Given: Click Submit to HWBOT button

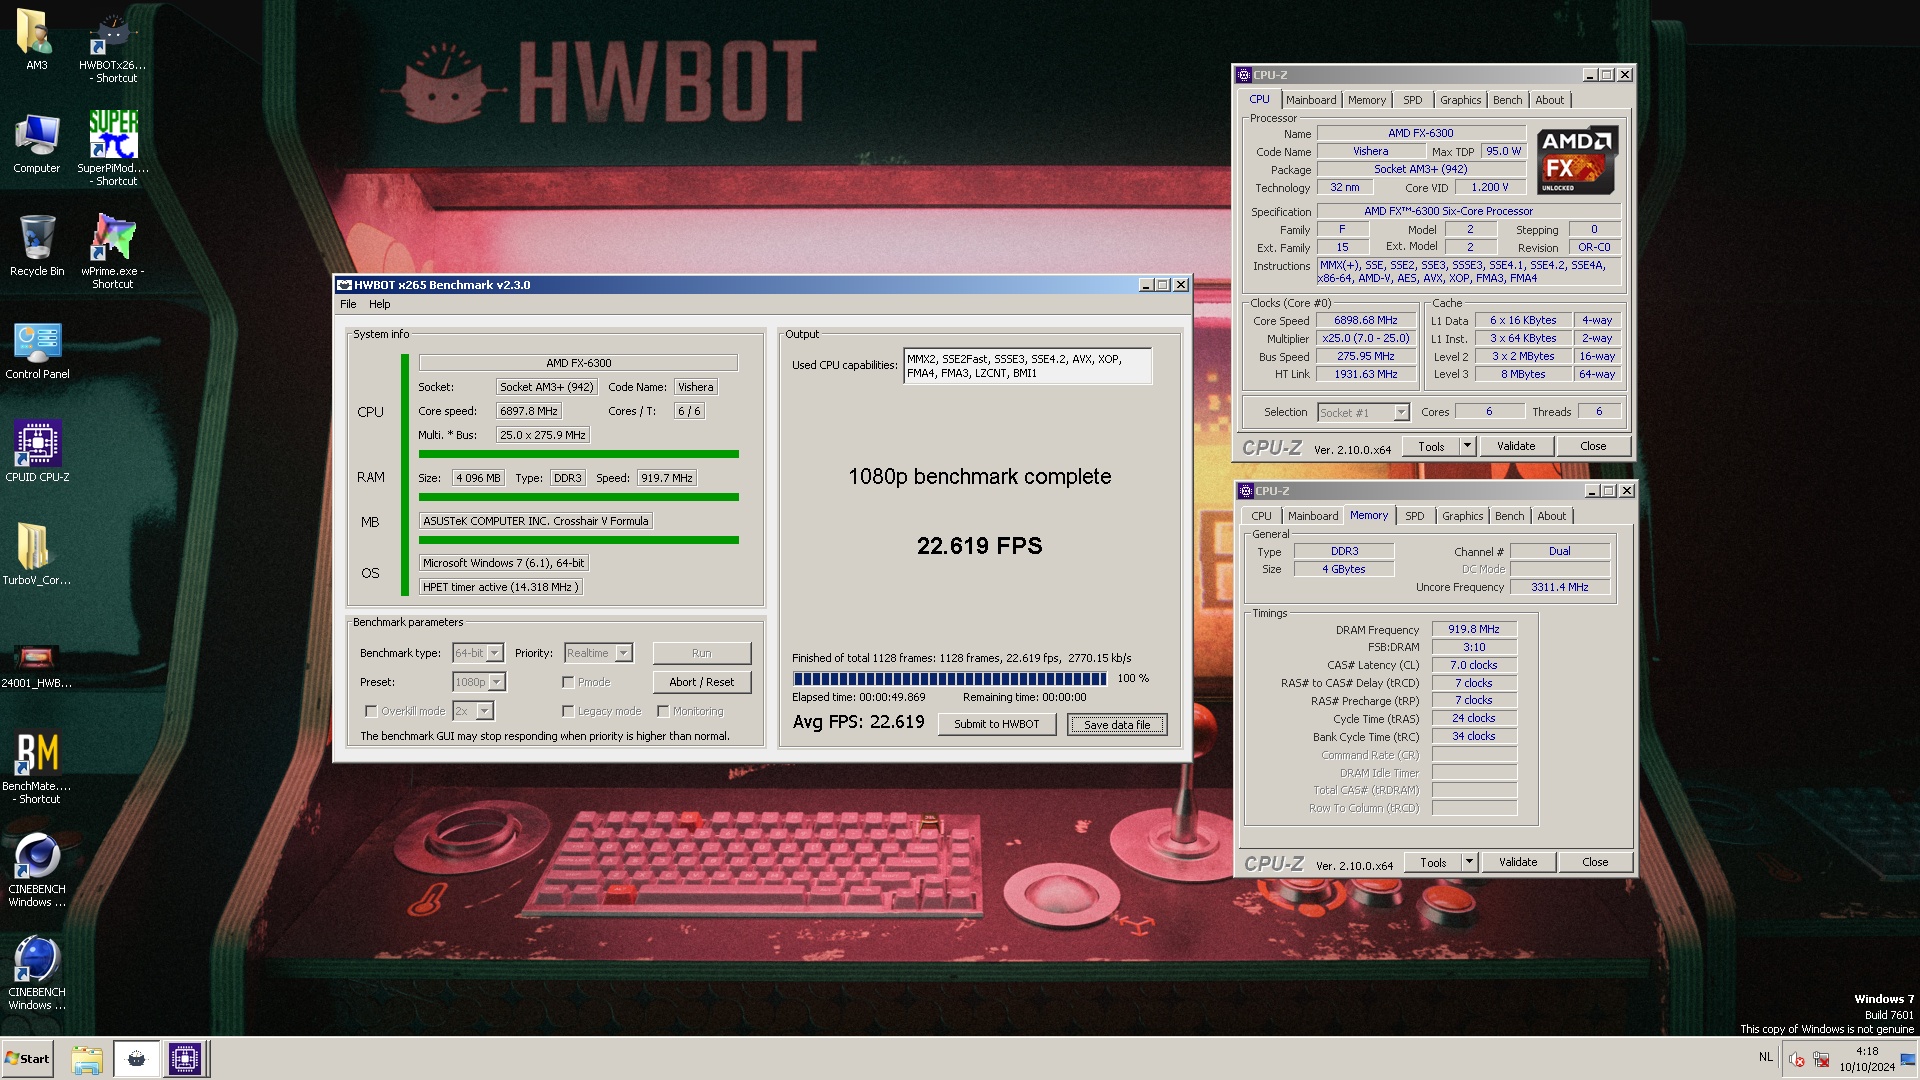Looking at the screenshot, I should click(x=997, y=724).
